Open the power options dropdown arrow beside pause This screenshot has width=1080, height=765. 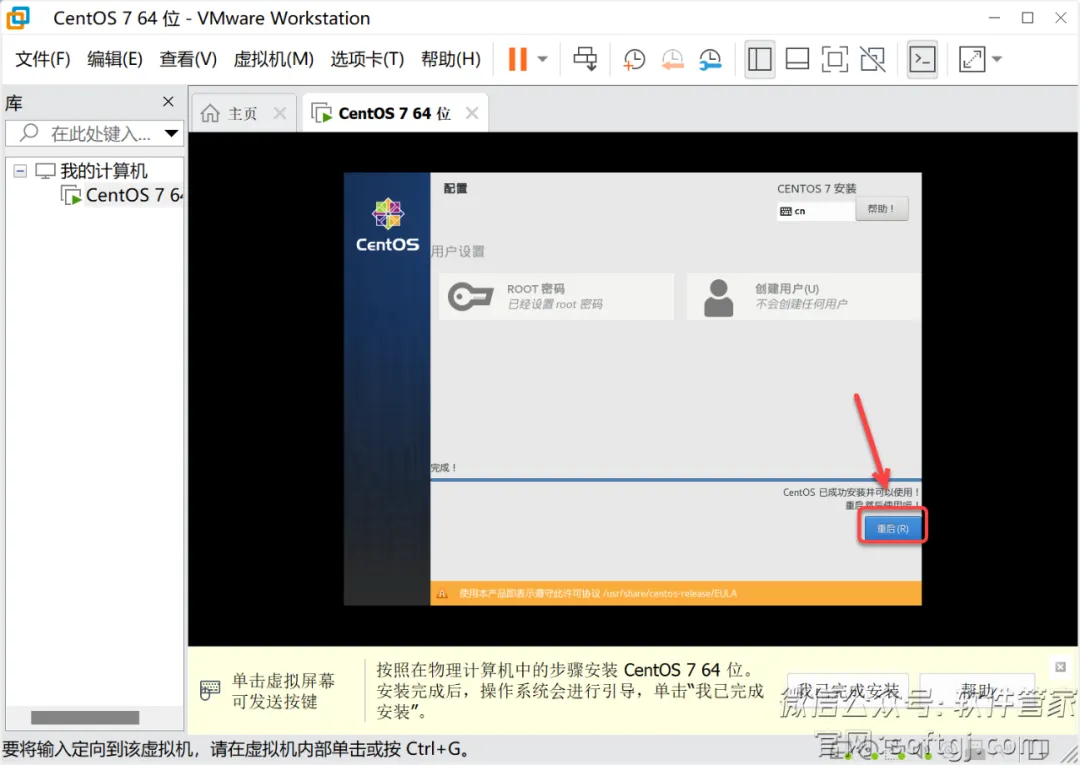coord(543,59)
